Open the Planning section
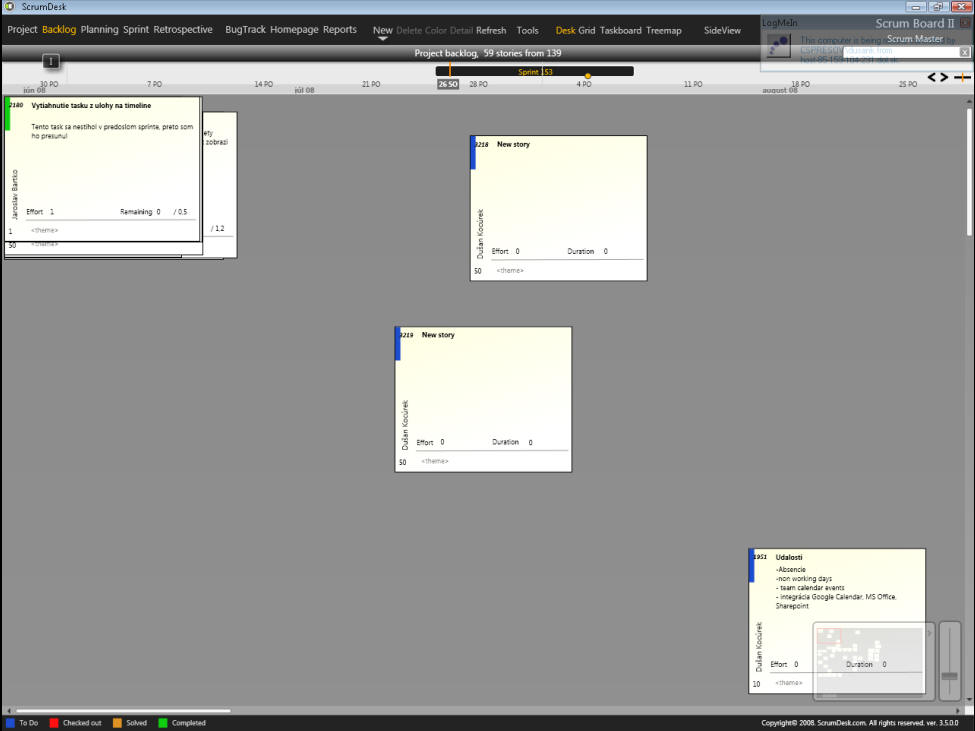This screenshot has height=731, width=975. [99, 30]
